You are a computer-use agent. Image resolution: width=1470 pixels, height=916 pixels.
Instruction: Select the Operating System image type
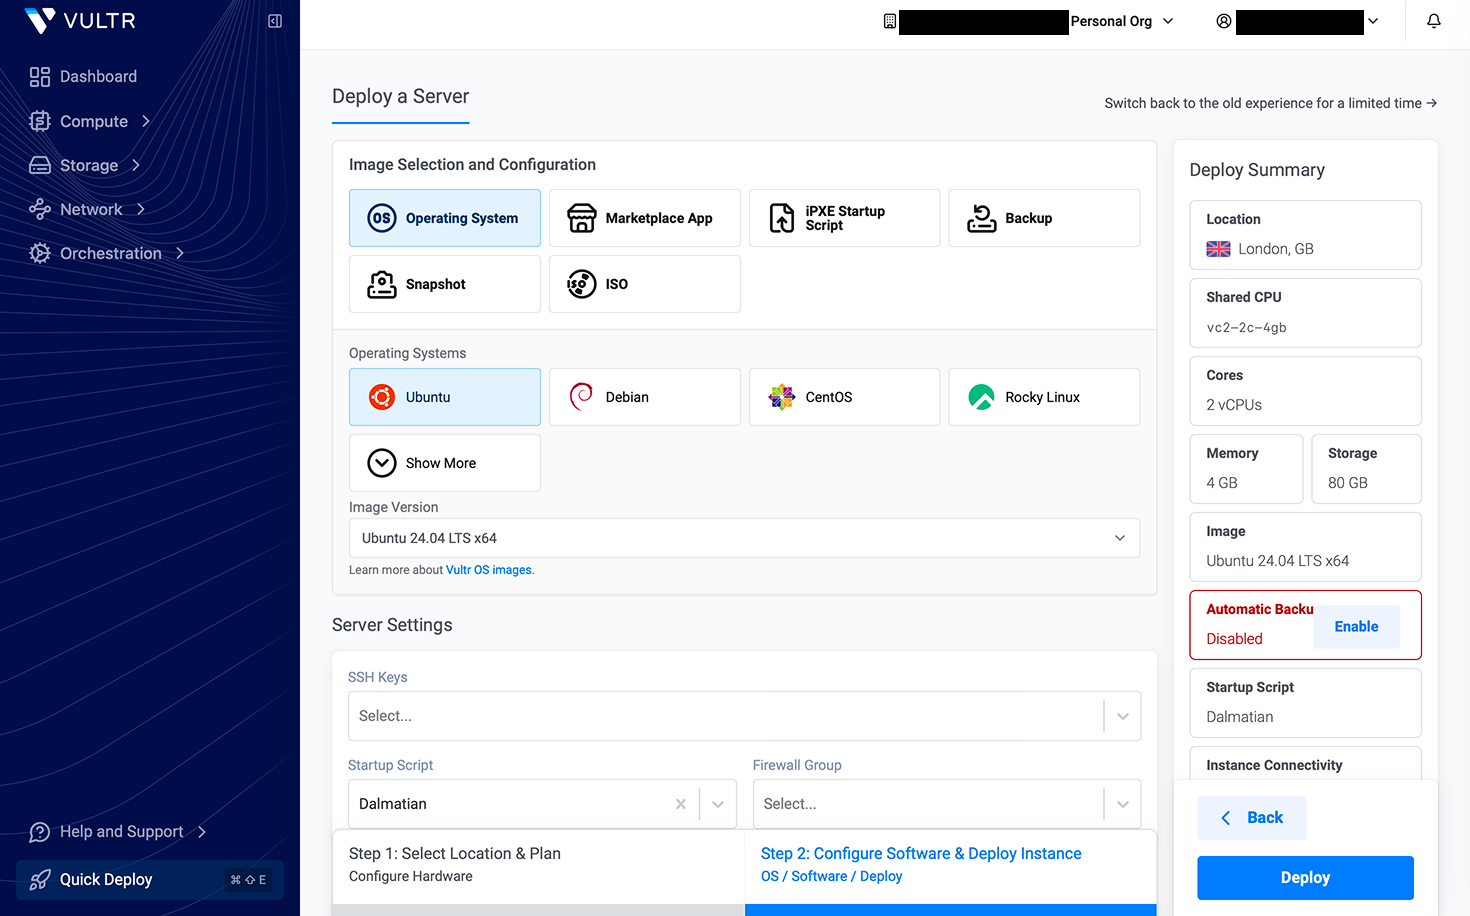[445, 218]
